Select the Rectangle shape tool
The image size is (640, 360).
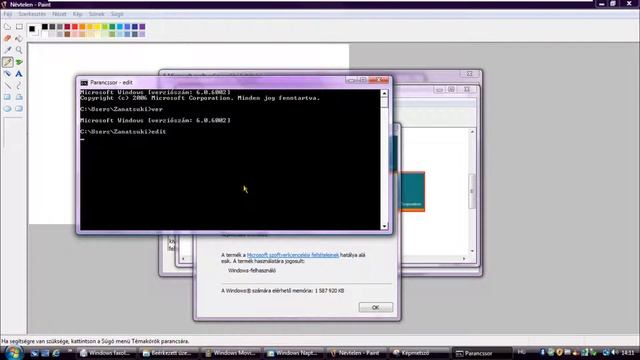click(7, 97)
